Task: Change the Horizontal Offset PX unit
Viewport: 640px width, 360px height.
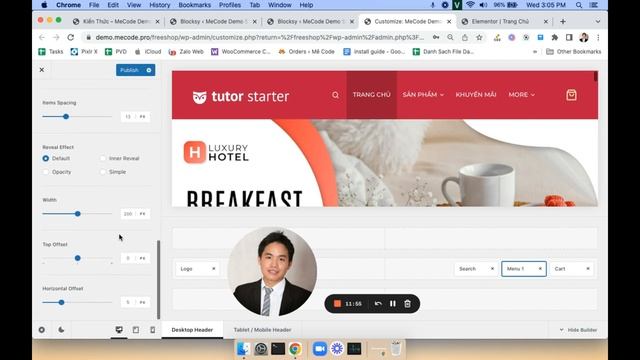Action: tap(142, 302)
